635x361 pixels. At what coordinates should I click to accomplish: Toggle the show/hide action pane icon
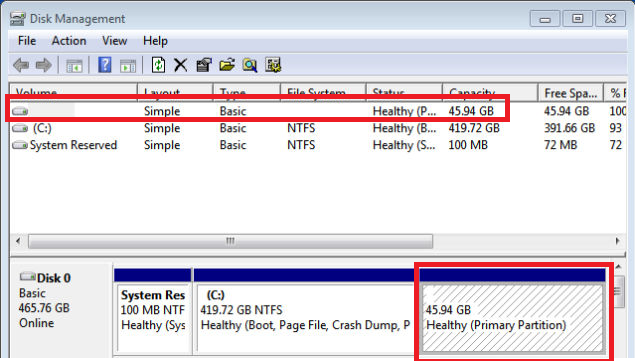pos(128,65)
